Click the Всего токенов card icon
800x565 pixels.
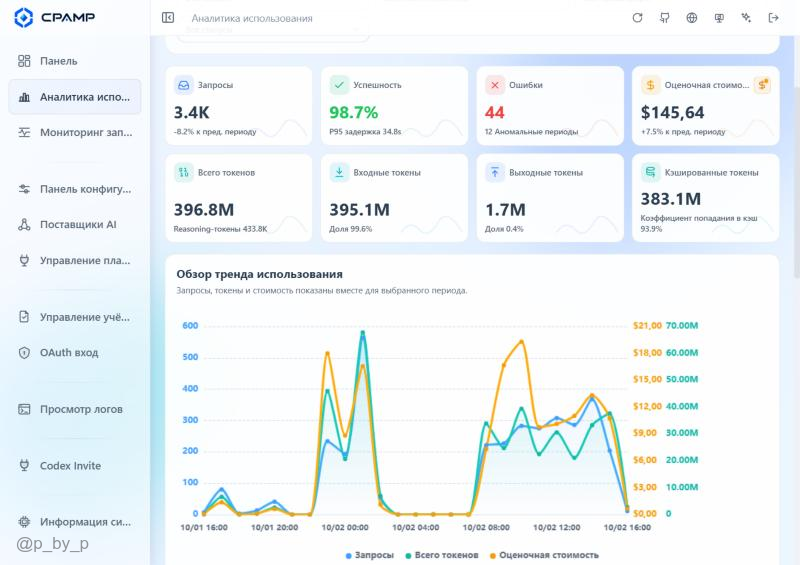(x=184, y=173)
